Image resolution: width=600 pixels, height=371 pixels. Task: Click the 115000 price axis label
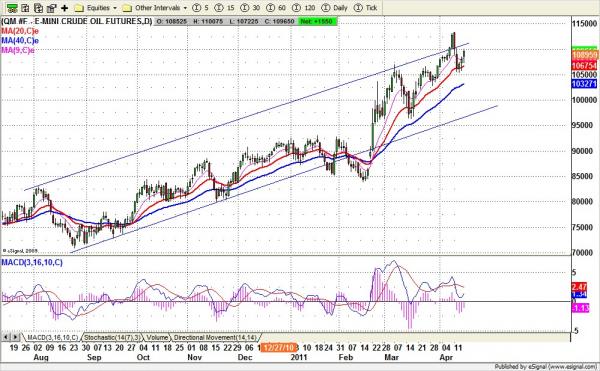(584, 23)
